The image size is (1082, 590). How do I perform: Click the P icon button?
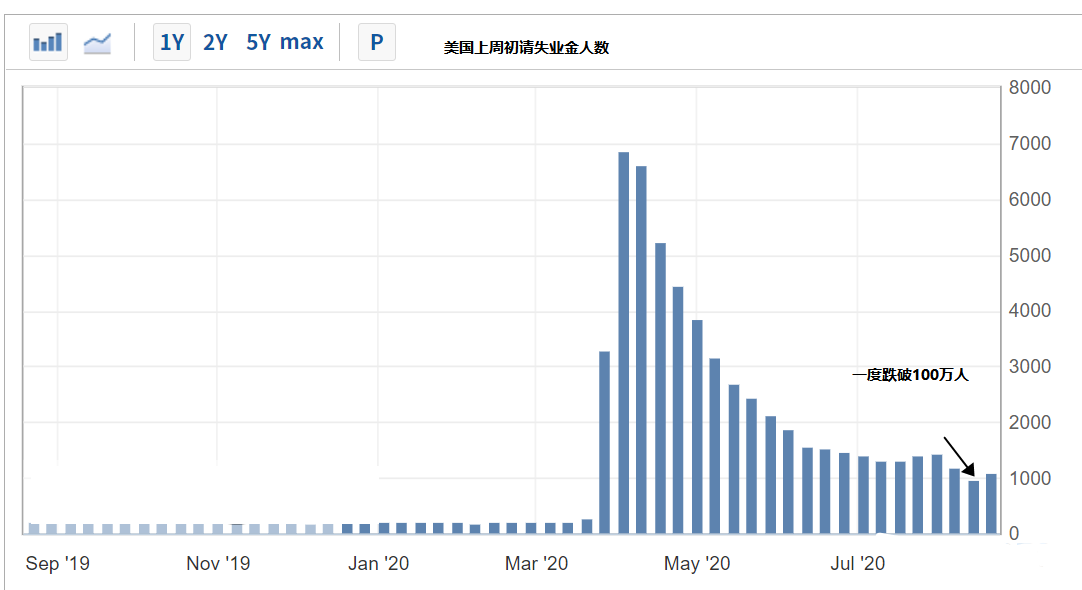[x=377, y=41]
